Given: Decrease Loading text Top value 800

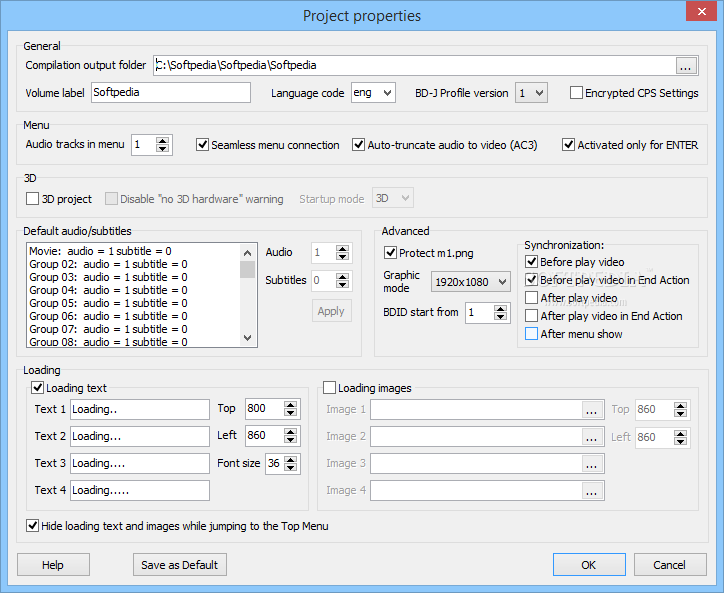Looking at the screenshot, I should point(290,413).
